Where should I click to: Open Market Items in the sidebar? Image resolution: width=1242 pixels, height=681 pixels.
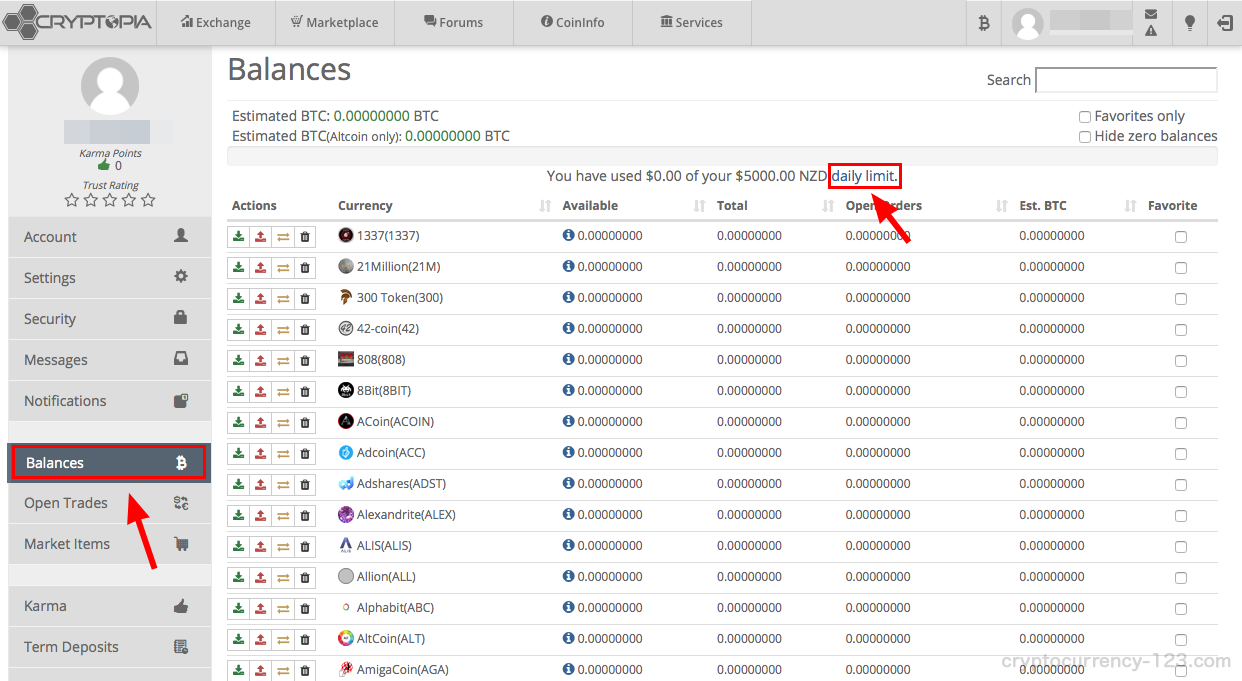pos(110,544)
